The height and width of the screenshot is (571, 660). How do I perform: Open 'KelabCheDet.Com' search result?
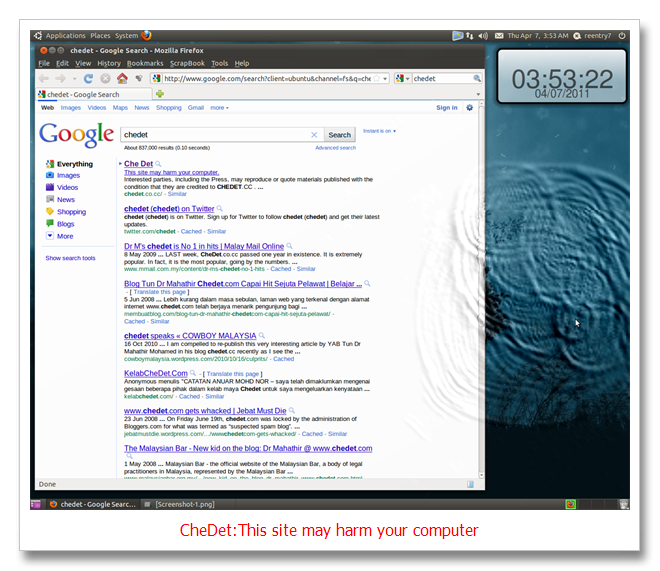pyautogui.click(x=156, y=373)
